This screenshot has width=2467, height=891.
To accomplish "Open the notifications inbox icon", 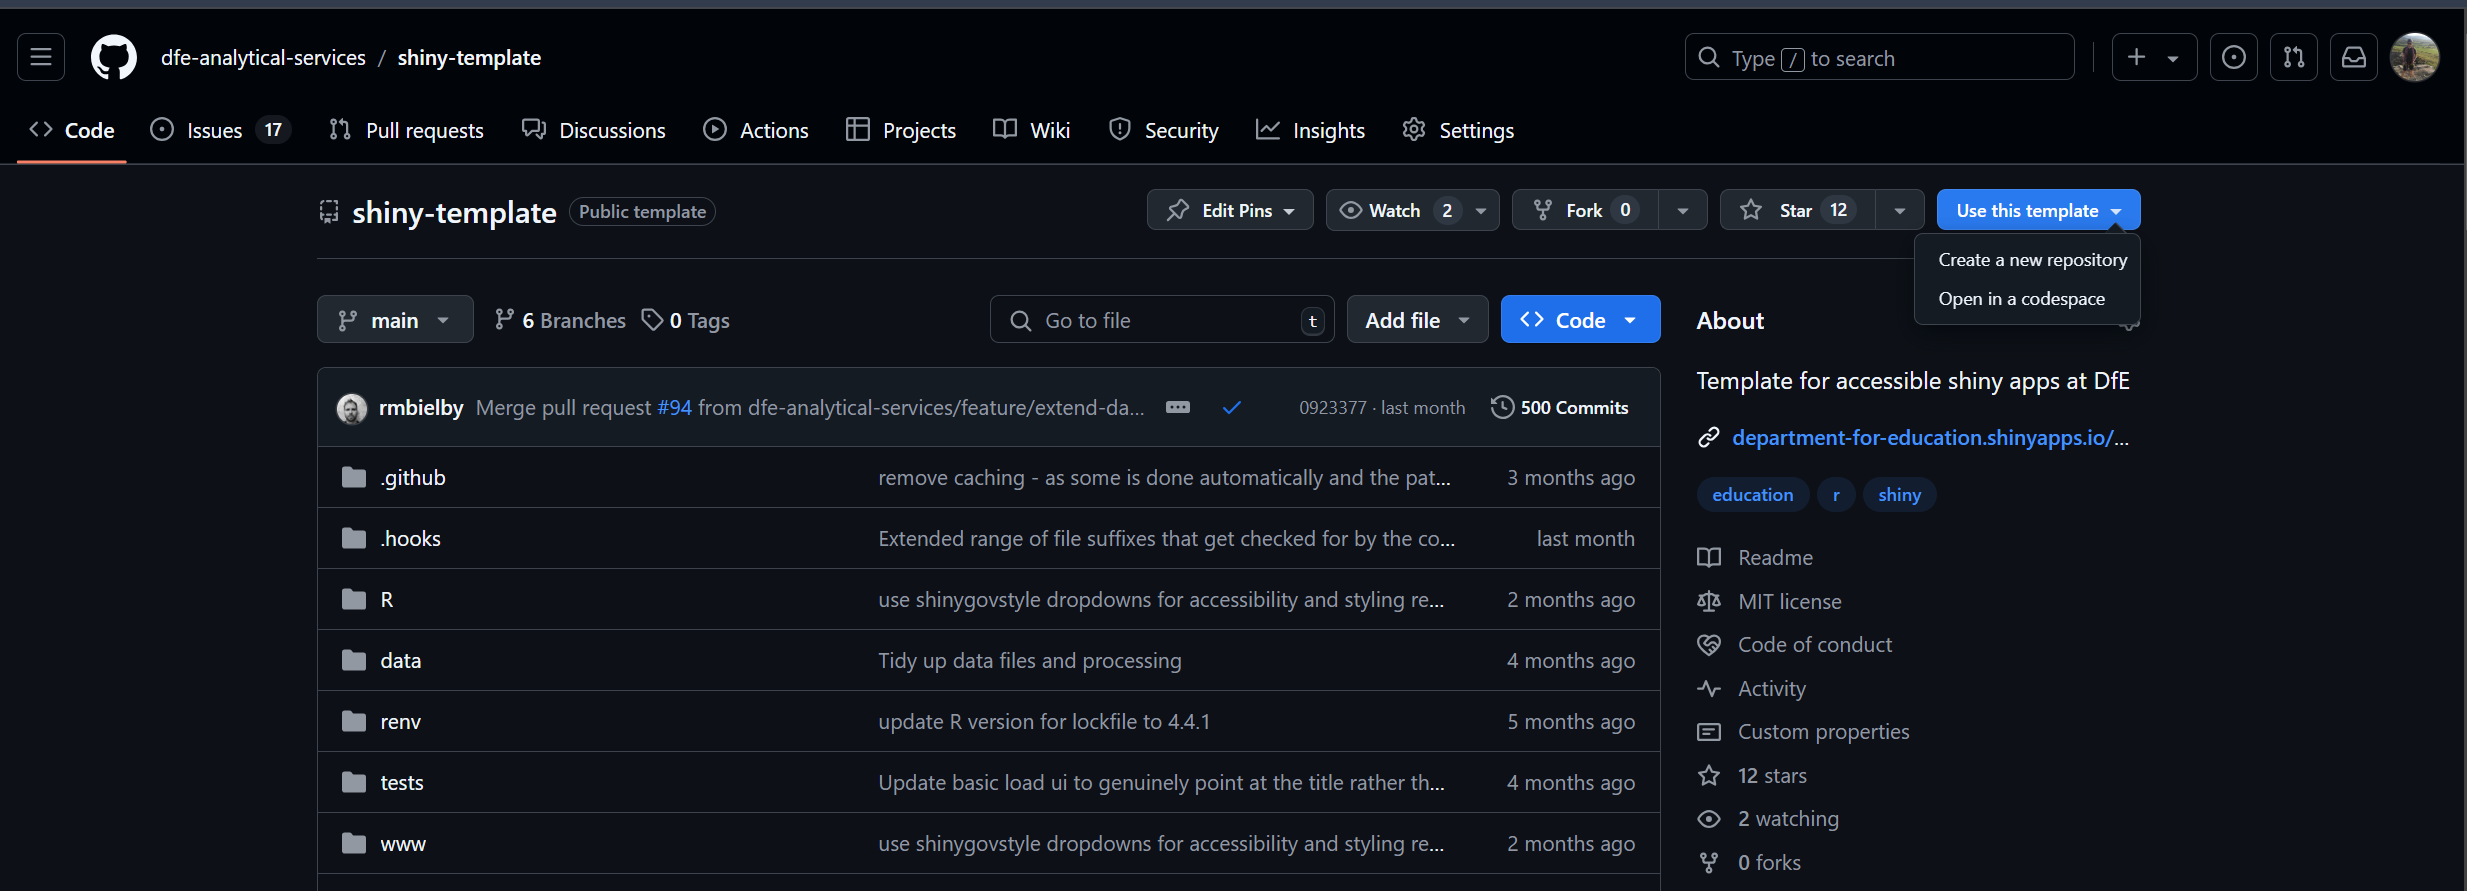I will pyautogui.click(x=2354, y=58).
